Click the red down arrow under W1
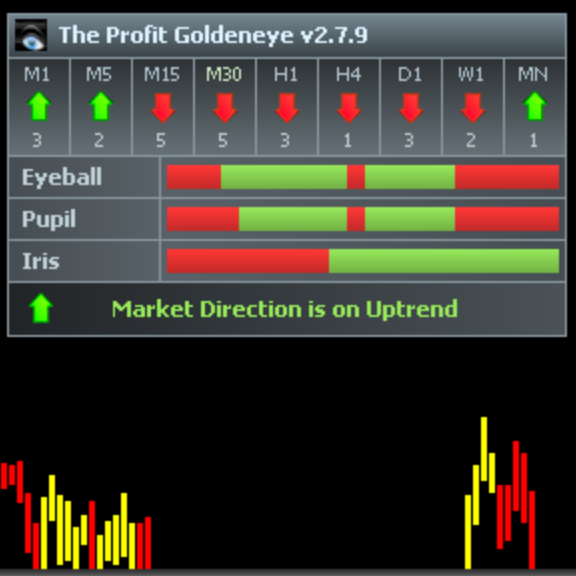 point(473,108)
